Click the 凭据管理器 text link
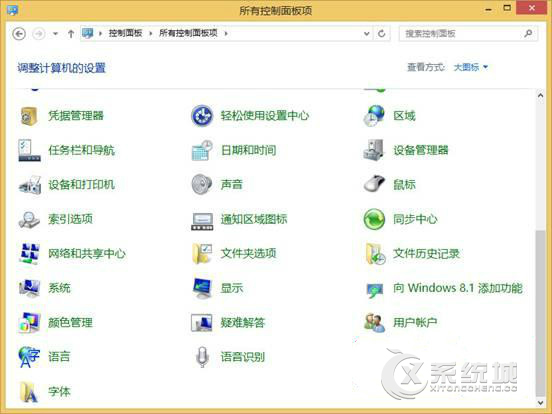The height and width of the screenshot is (414, 552). (x=76, y=115)
